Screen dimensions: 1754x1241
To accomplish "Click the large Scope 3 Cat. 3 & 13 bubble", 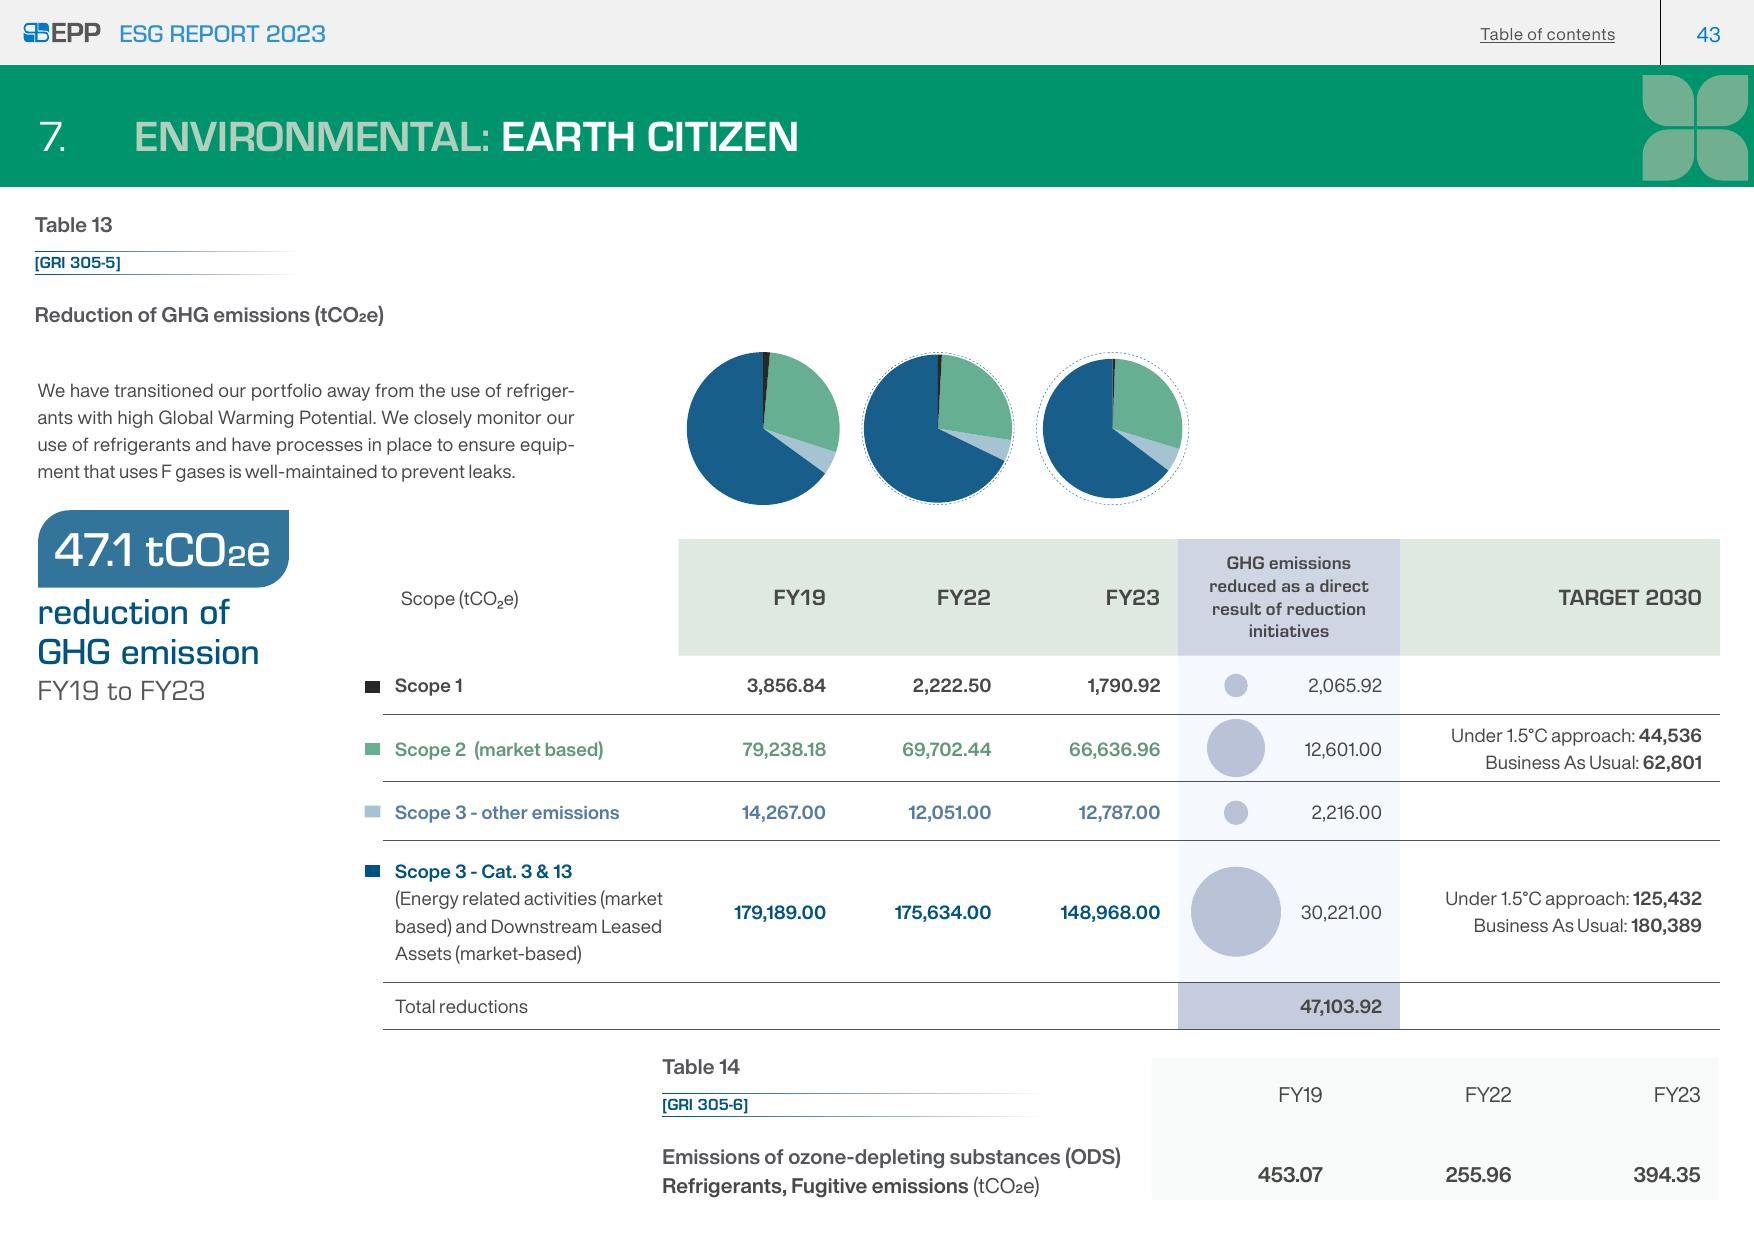I will pos(1236,911).
